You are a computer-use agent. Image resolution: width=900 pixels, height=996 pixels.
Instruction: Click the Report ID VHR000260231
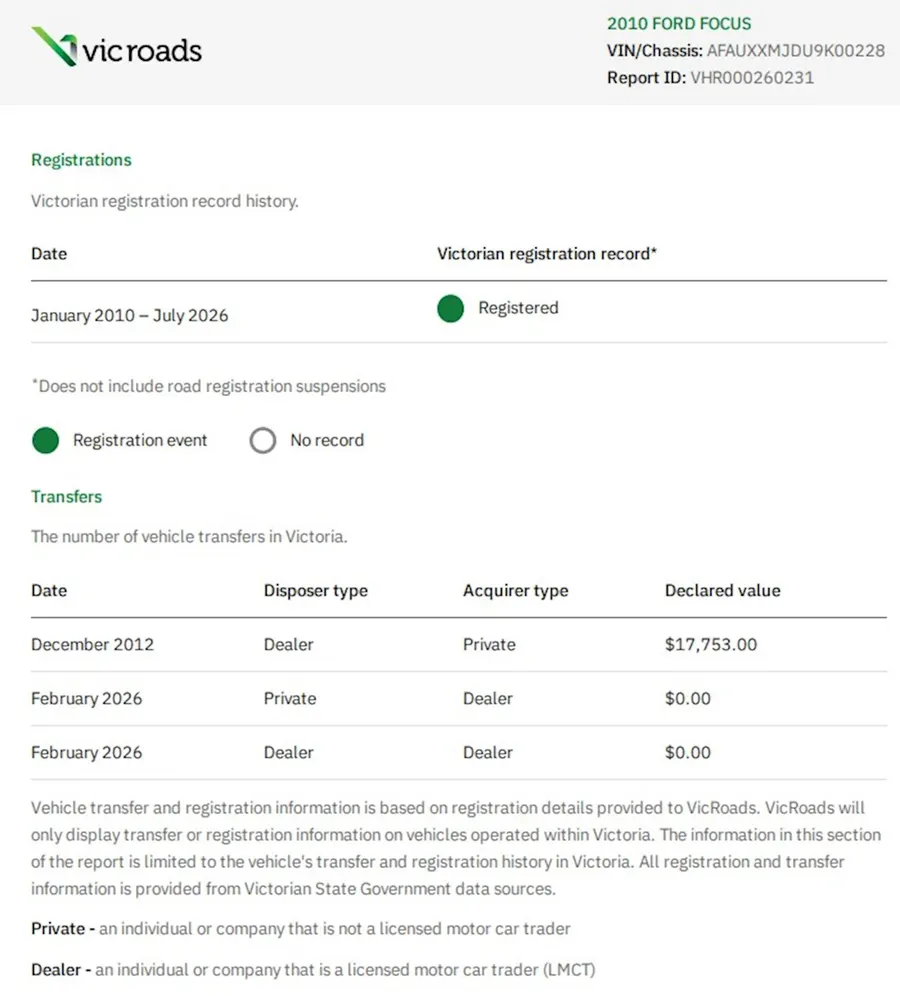pyautogui.click(x=752, y=77)
